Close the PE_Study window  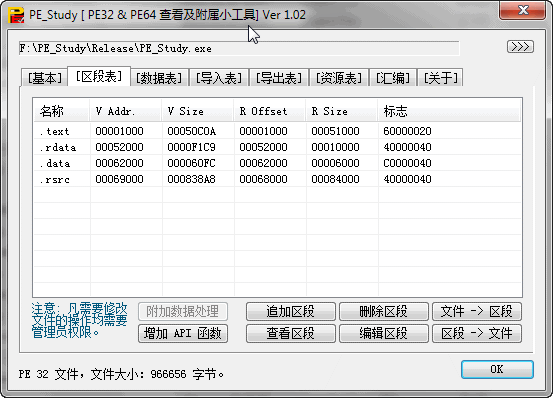[x=522, y=10]
